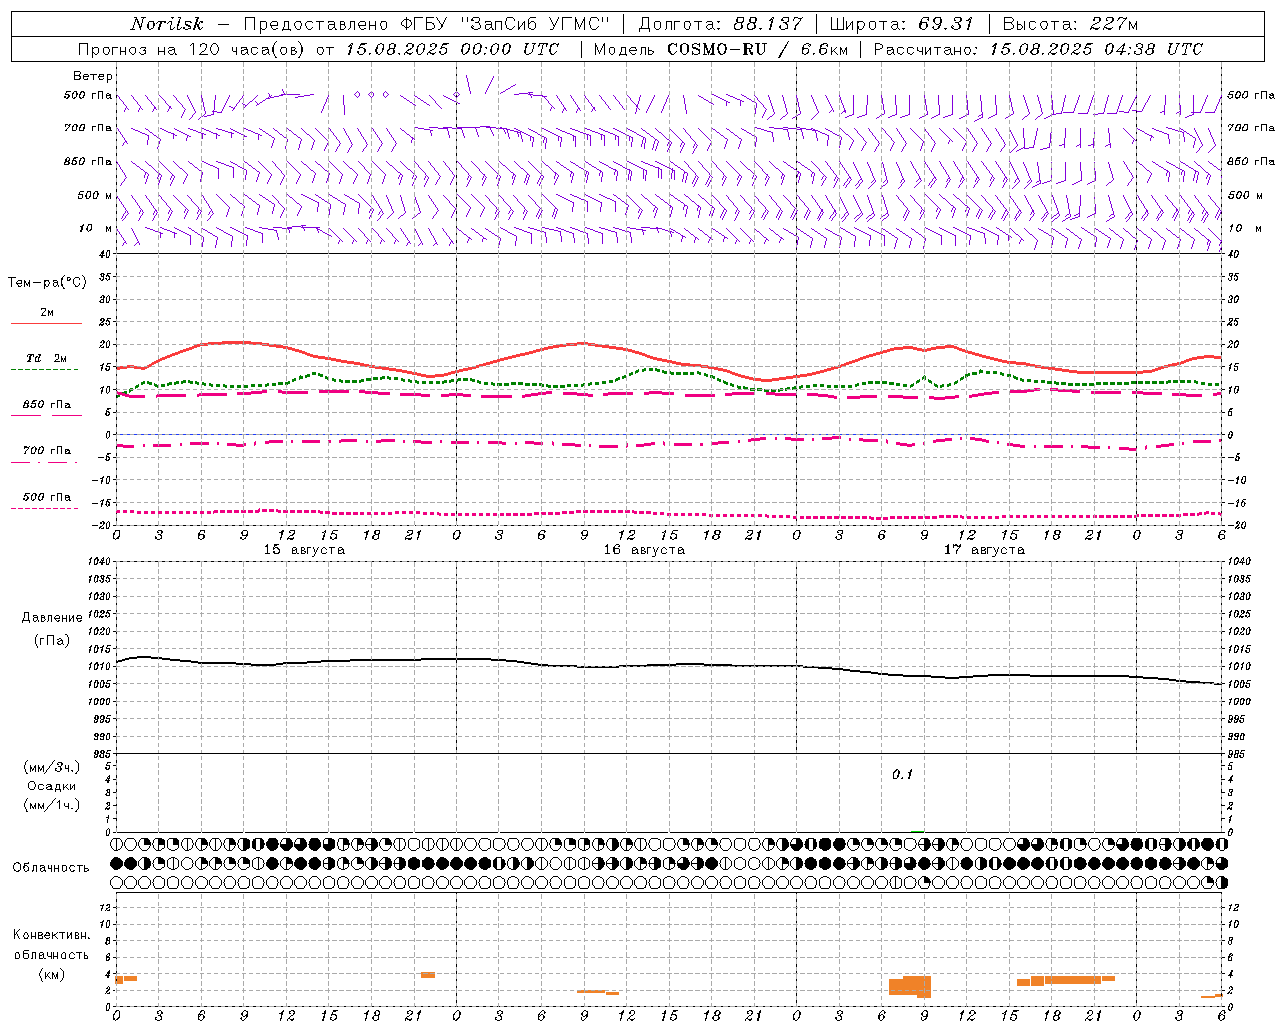Viewport: 1280px width, 1024px height.
Task: Click the "Облачность" cloud cover label
Action: 51,868
